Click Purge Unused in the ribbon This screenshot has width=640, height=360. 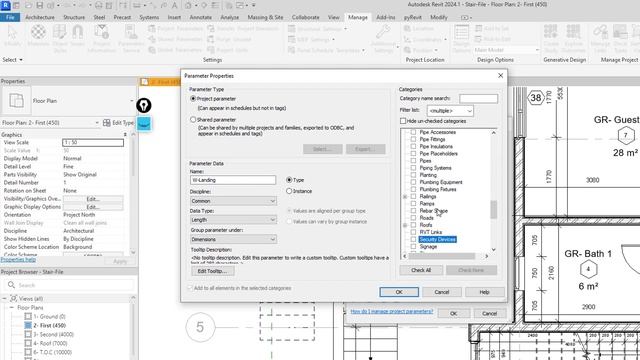(x=228, y=39)
